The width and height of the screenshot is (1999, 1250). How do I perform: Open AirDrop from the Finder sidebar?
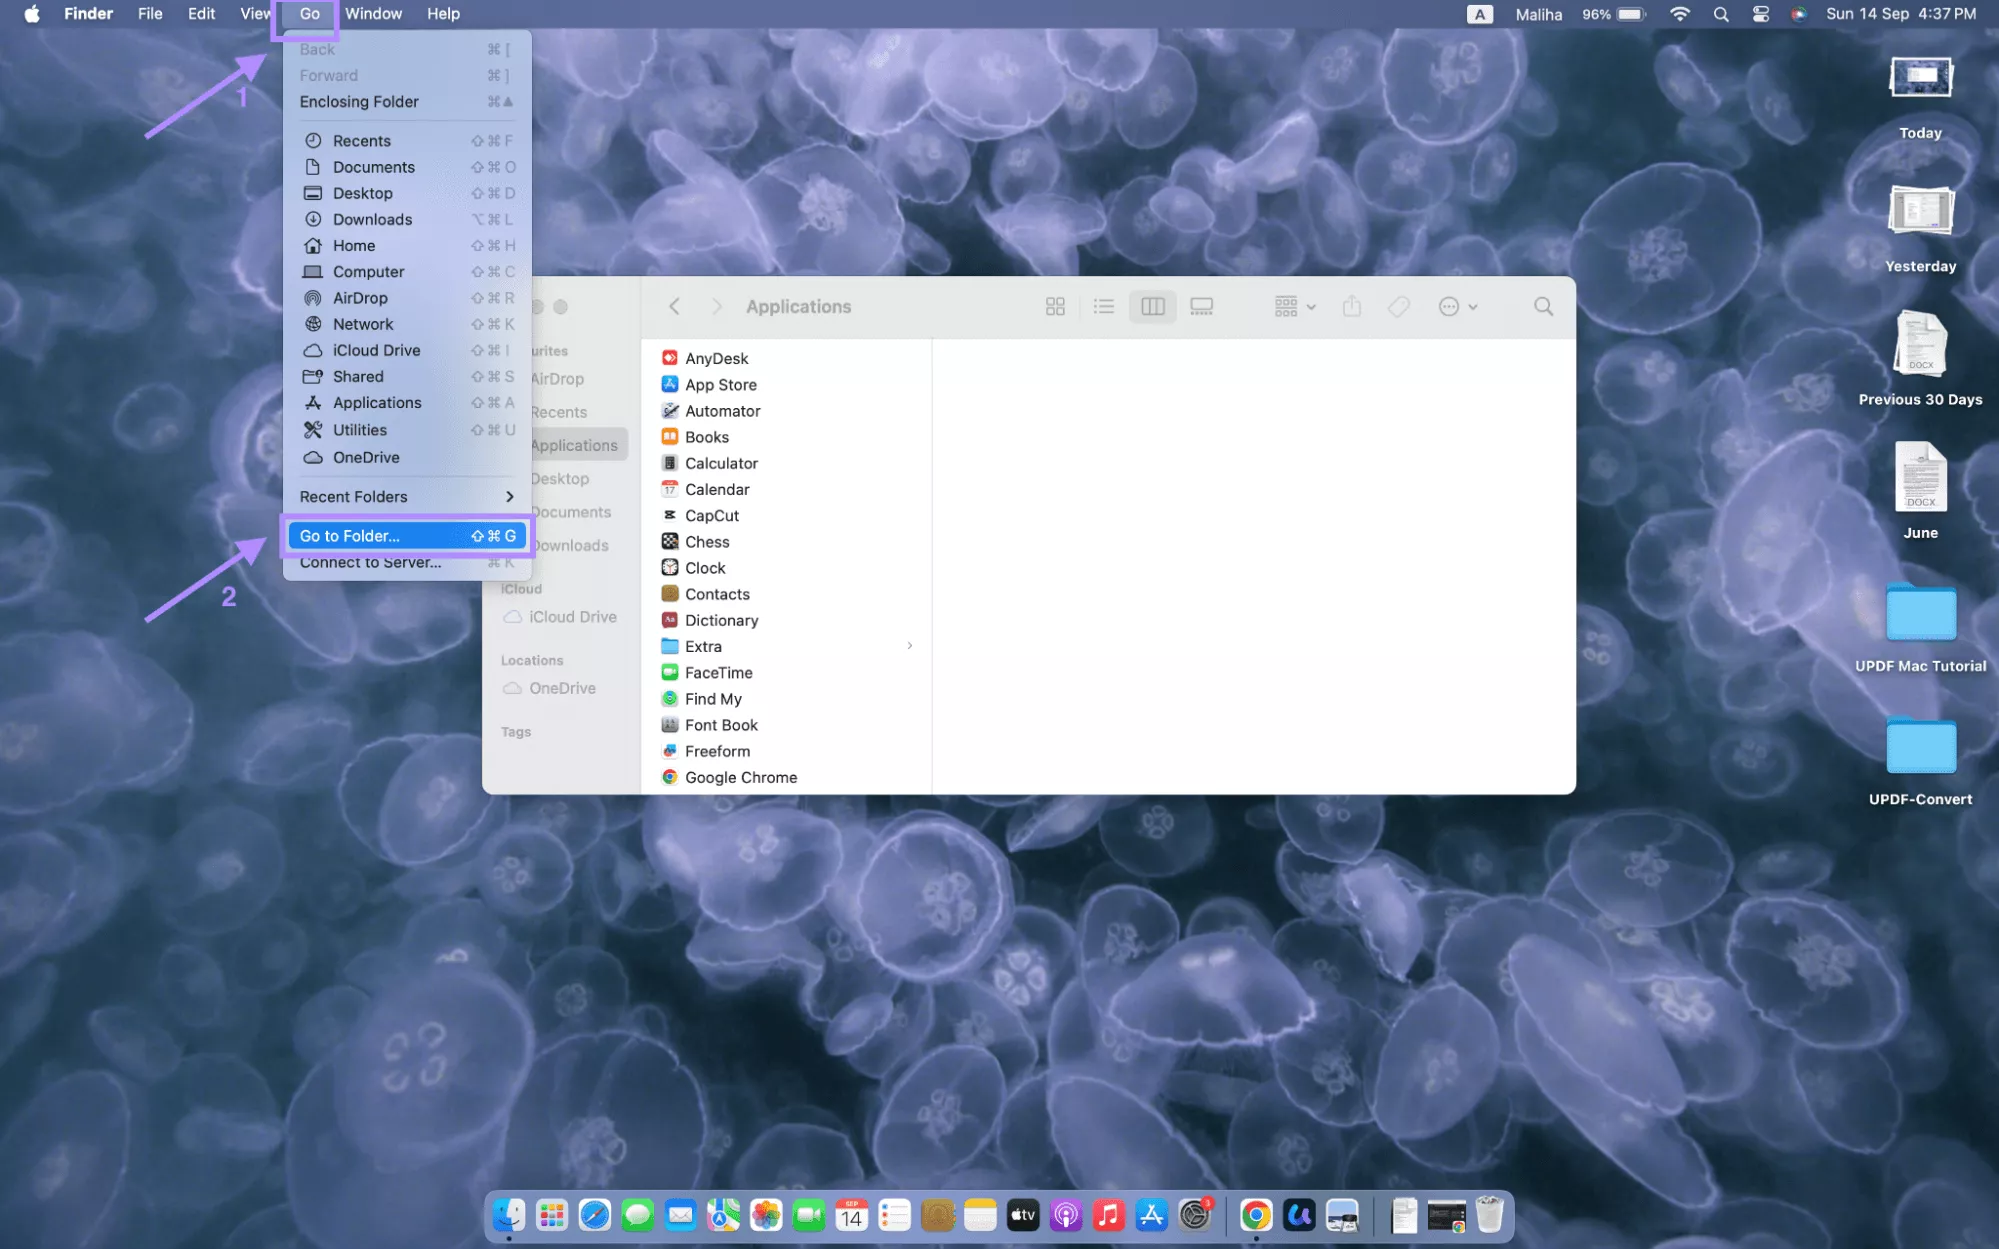click(x=556, y=379)
